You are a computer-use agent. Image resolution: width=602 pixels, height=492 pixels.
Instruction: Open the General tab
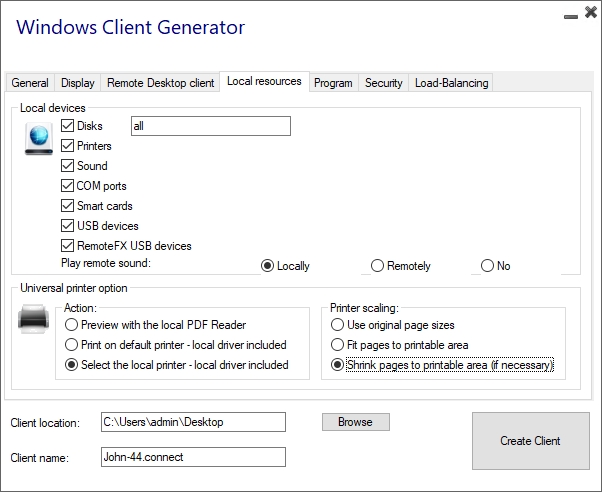(30, 83)
